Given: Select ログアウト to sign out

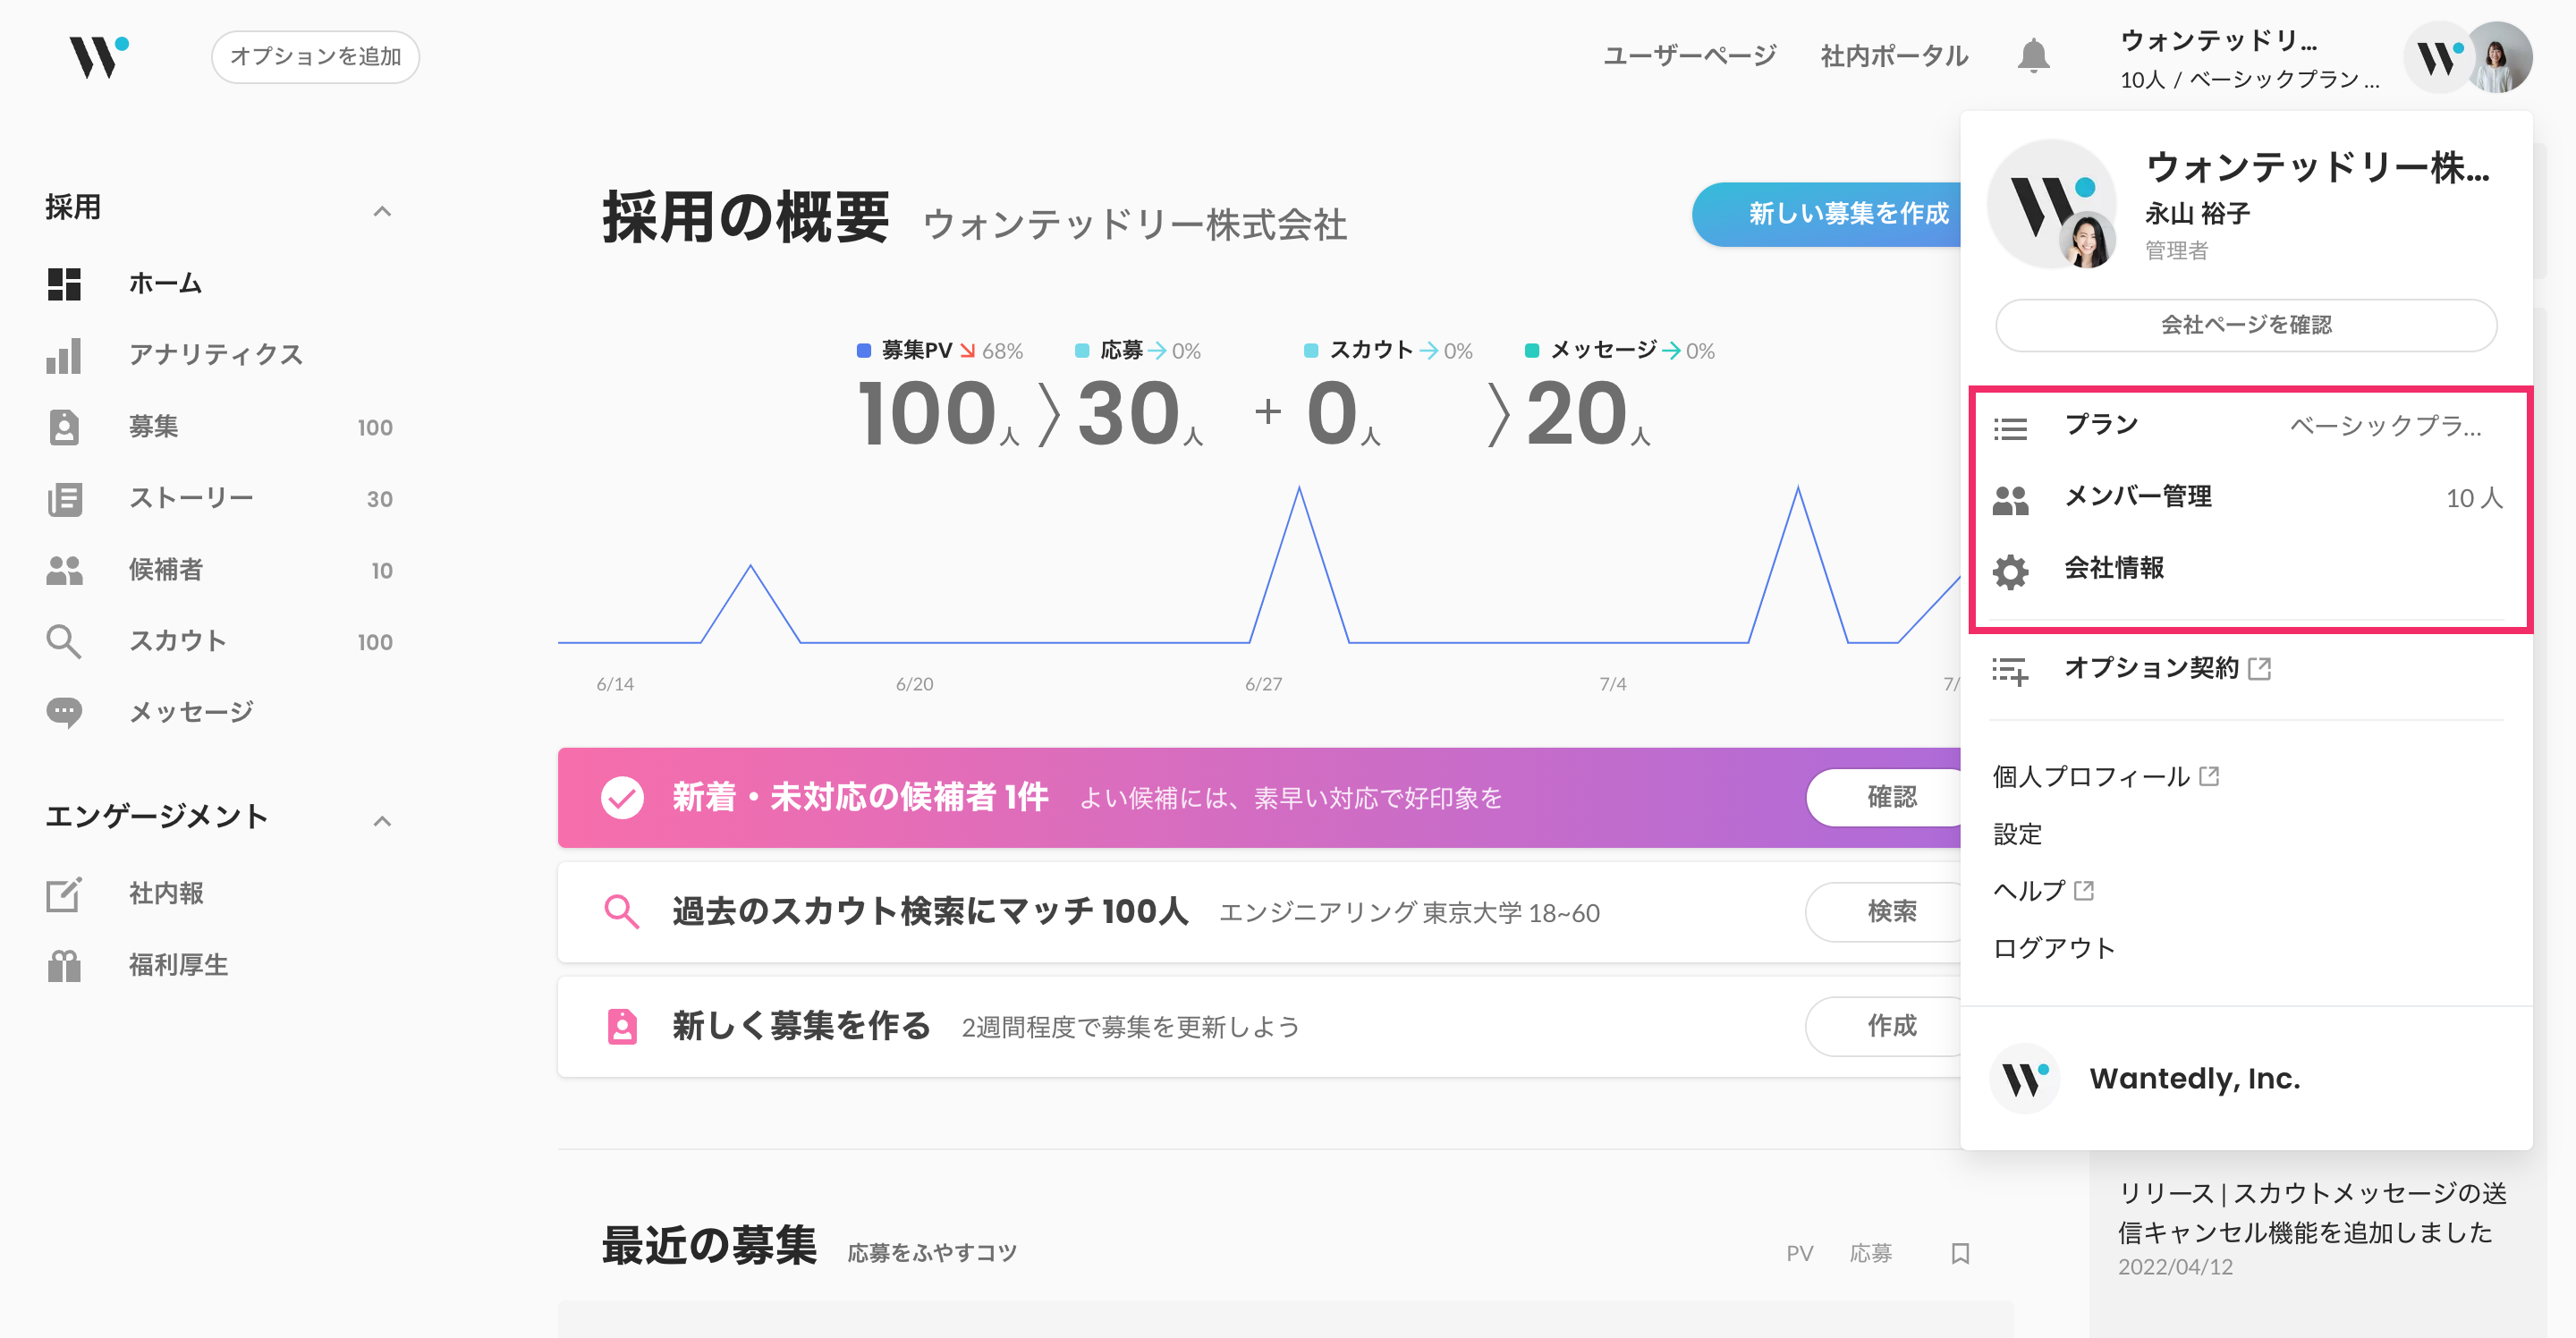Looking at the screenshot, I should (2053, 948).
